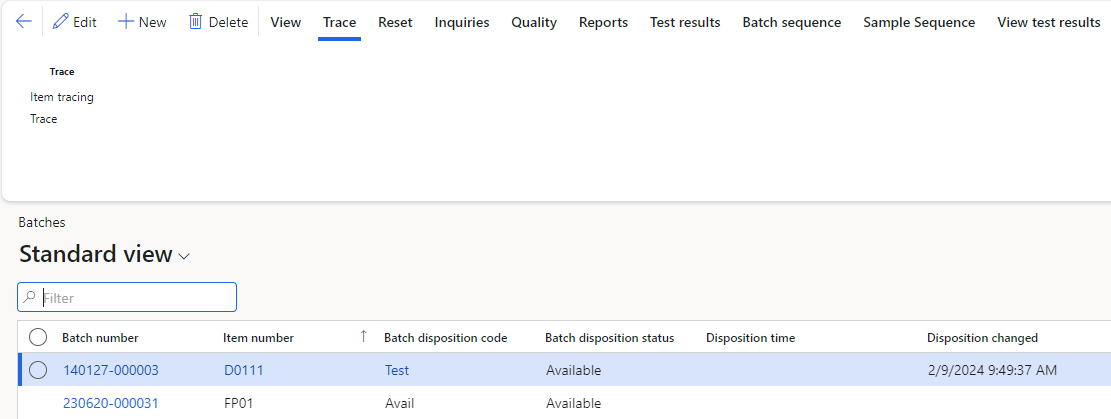The height and width of the screenshot is (419, 1111).
Task: Click the magnifier icon in Filter box
Action: pos(30,298)
